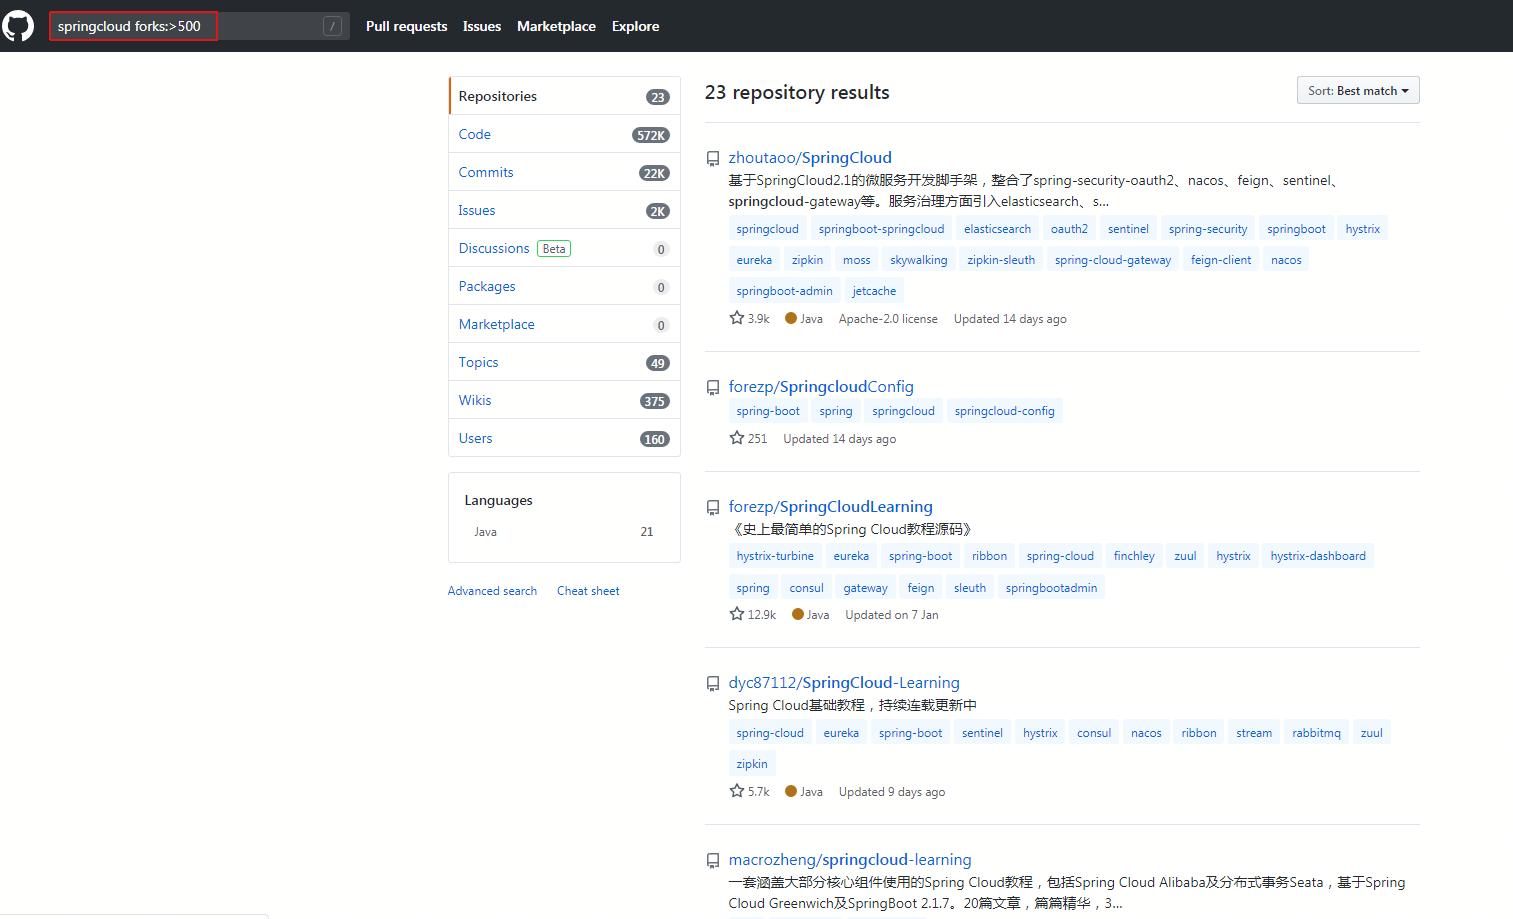Select the Commits results filter
This screenshot has height=919, width=1513.
[564, 172]
